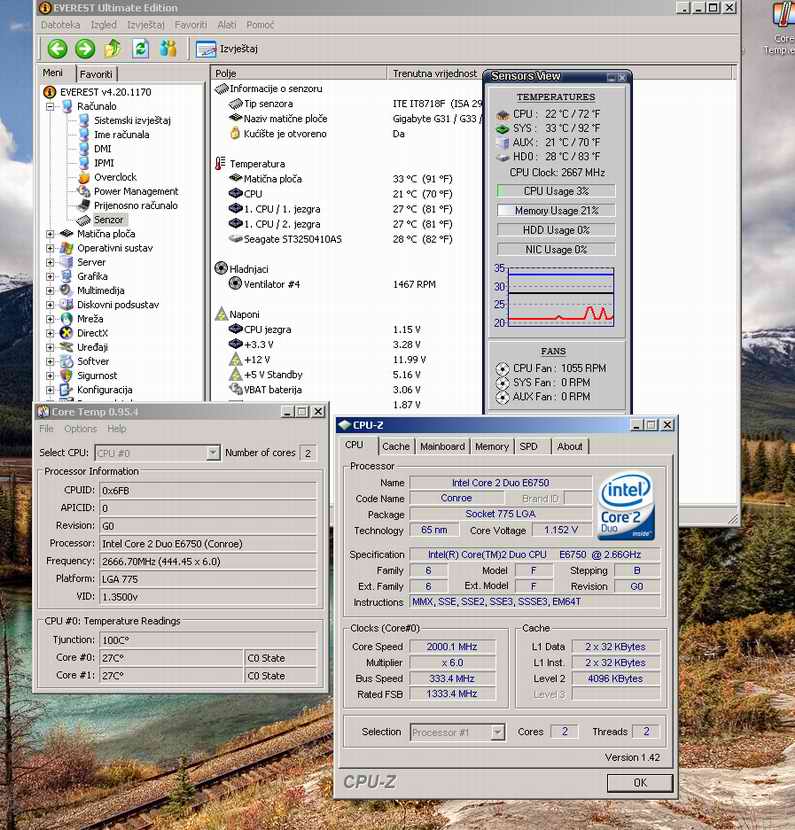Click the CPU Usage bar in Sensors View
Screen dimensions: 795x830
(x=556, y=191)
